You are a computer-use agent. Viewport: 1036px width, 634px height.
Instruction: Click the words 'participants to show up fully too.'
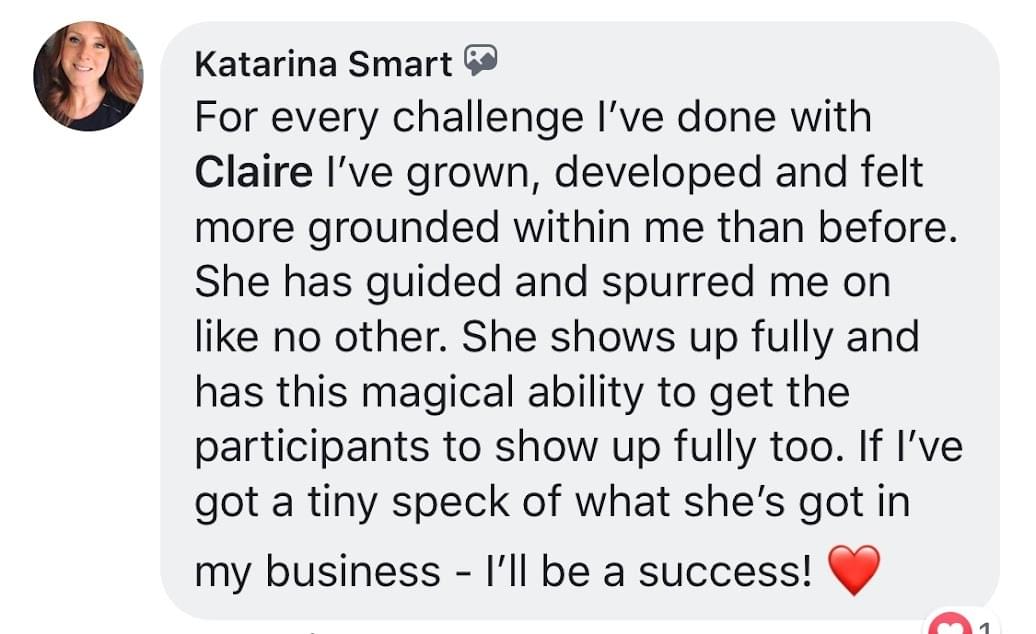point(520,448)
